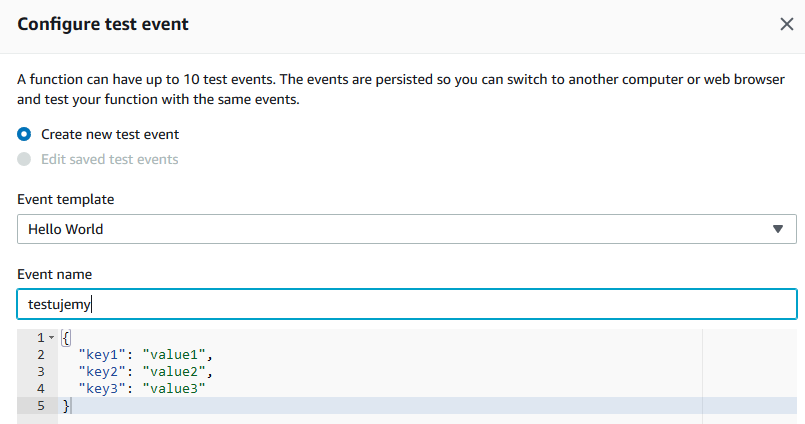Click line number 4 in the editor gutter
Image resolution: width=805 pixels, height=424 pixels.
tap(41, 389)
